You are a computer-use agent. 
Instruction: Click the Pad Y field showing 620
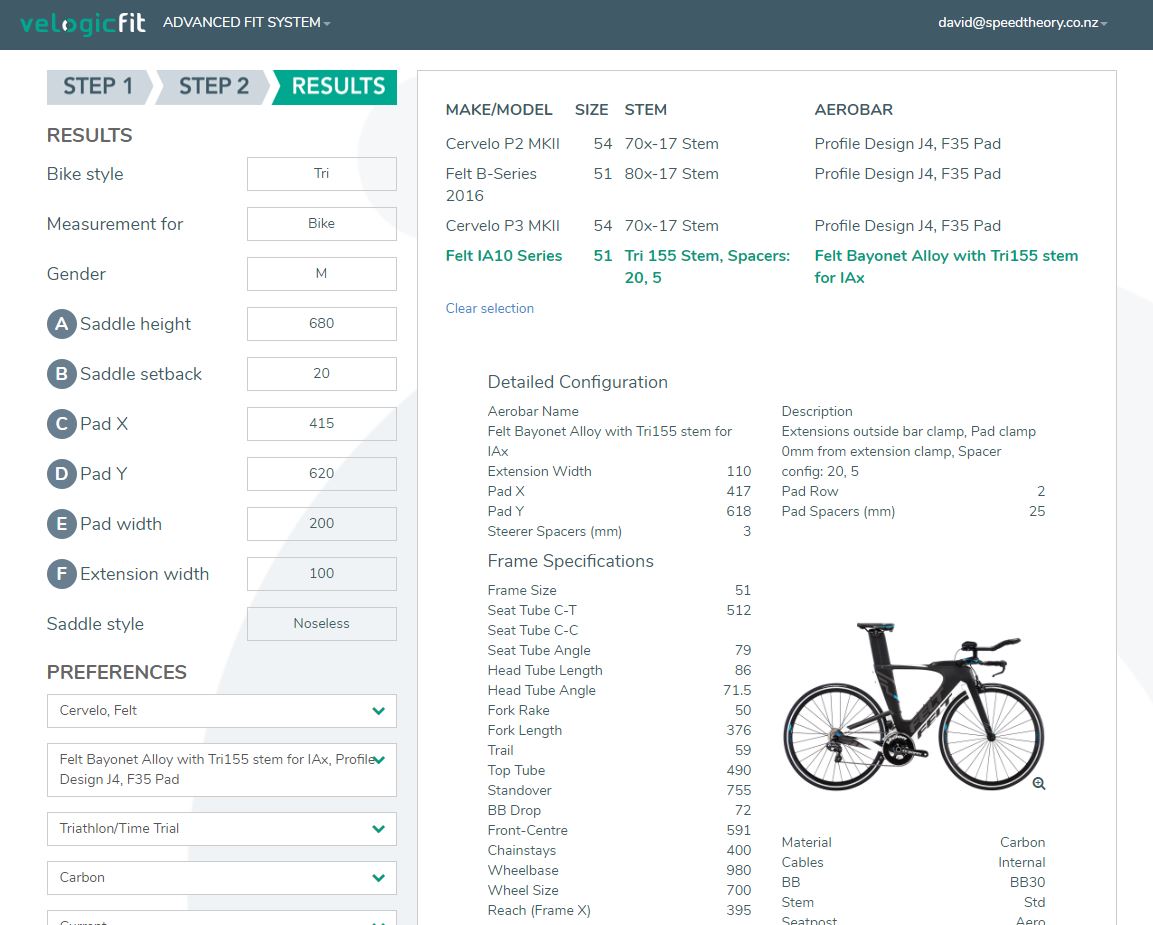(321, 474)
